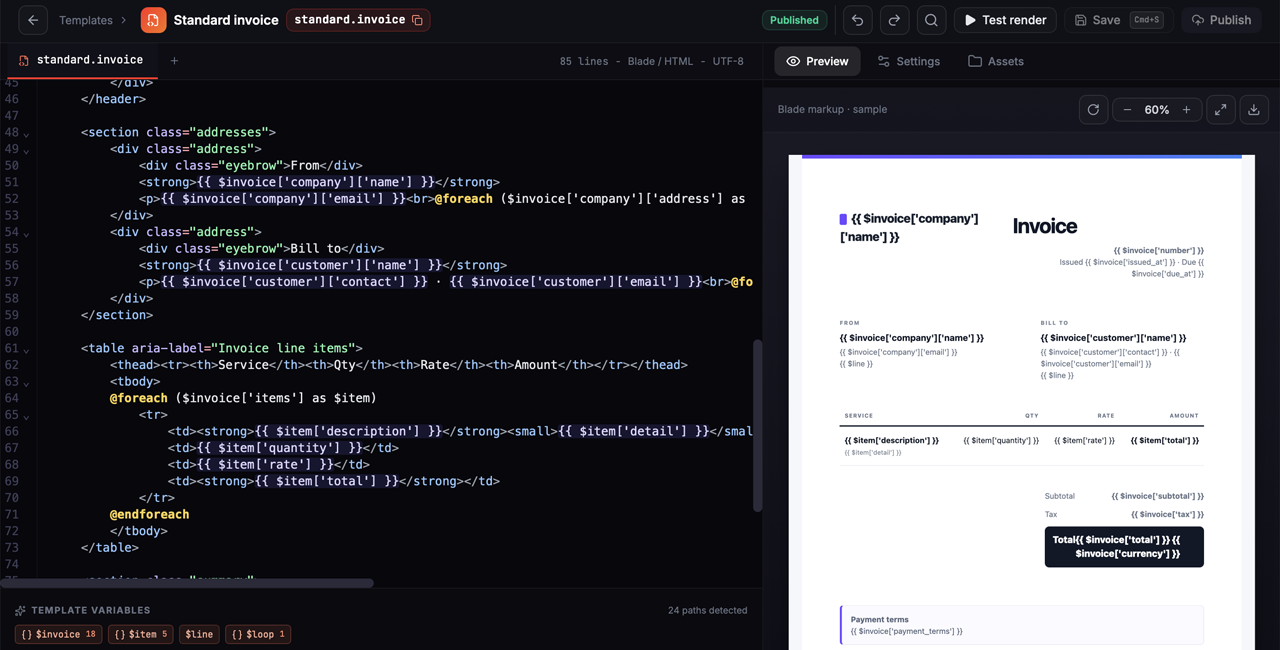The height and width of the screenshot is (650, 1280).
Task: Collapse code fold at line 48
Action: [27, 133]
